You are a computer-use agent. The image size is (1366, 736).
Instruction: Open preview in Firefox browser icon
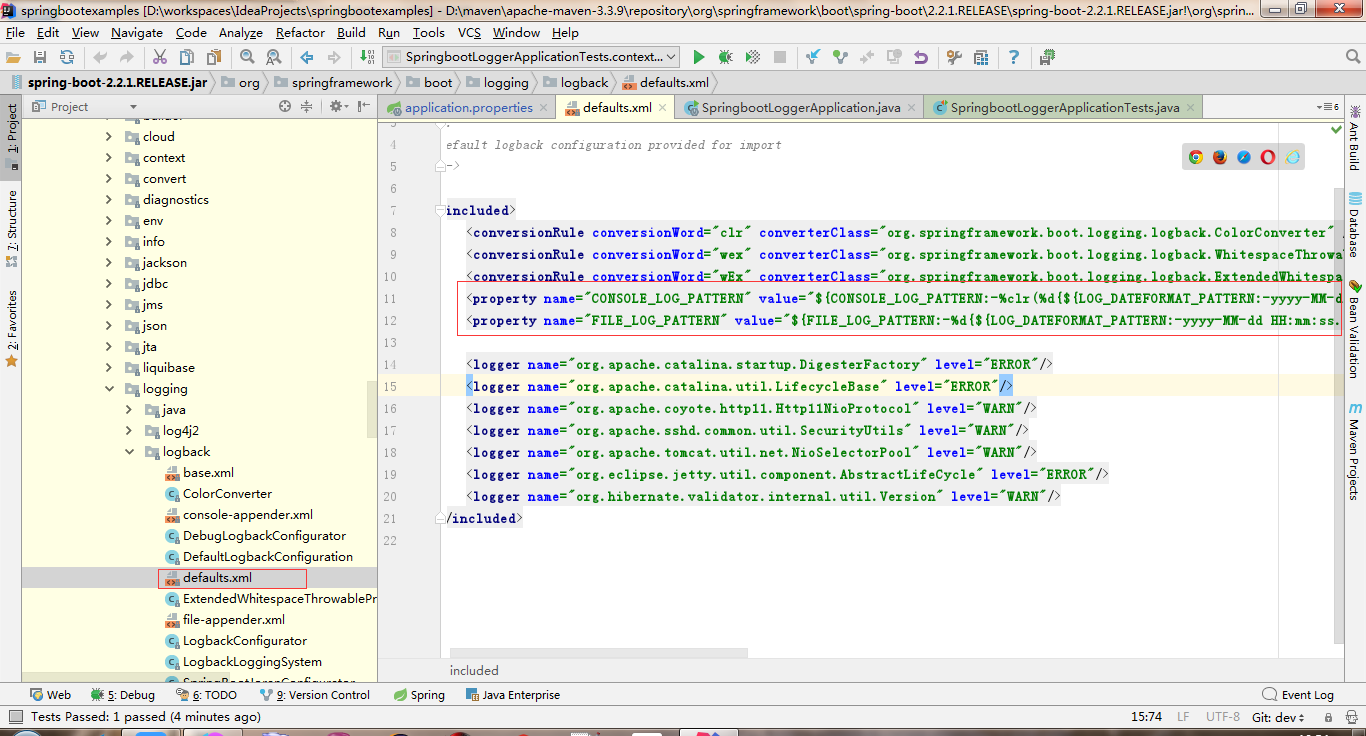pos(1220,157)
